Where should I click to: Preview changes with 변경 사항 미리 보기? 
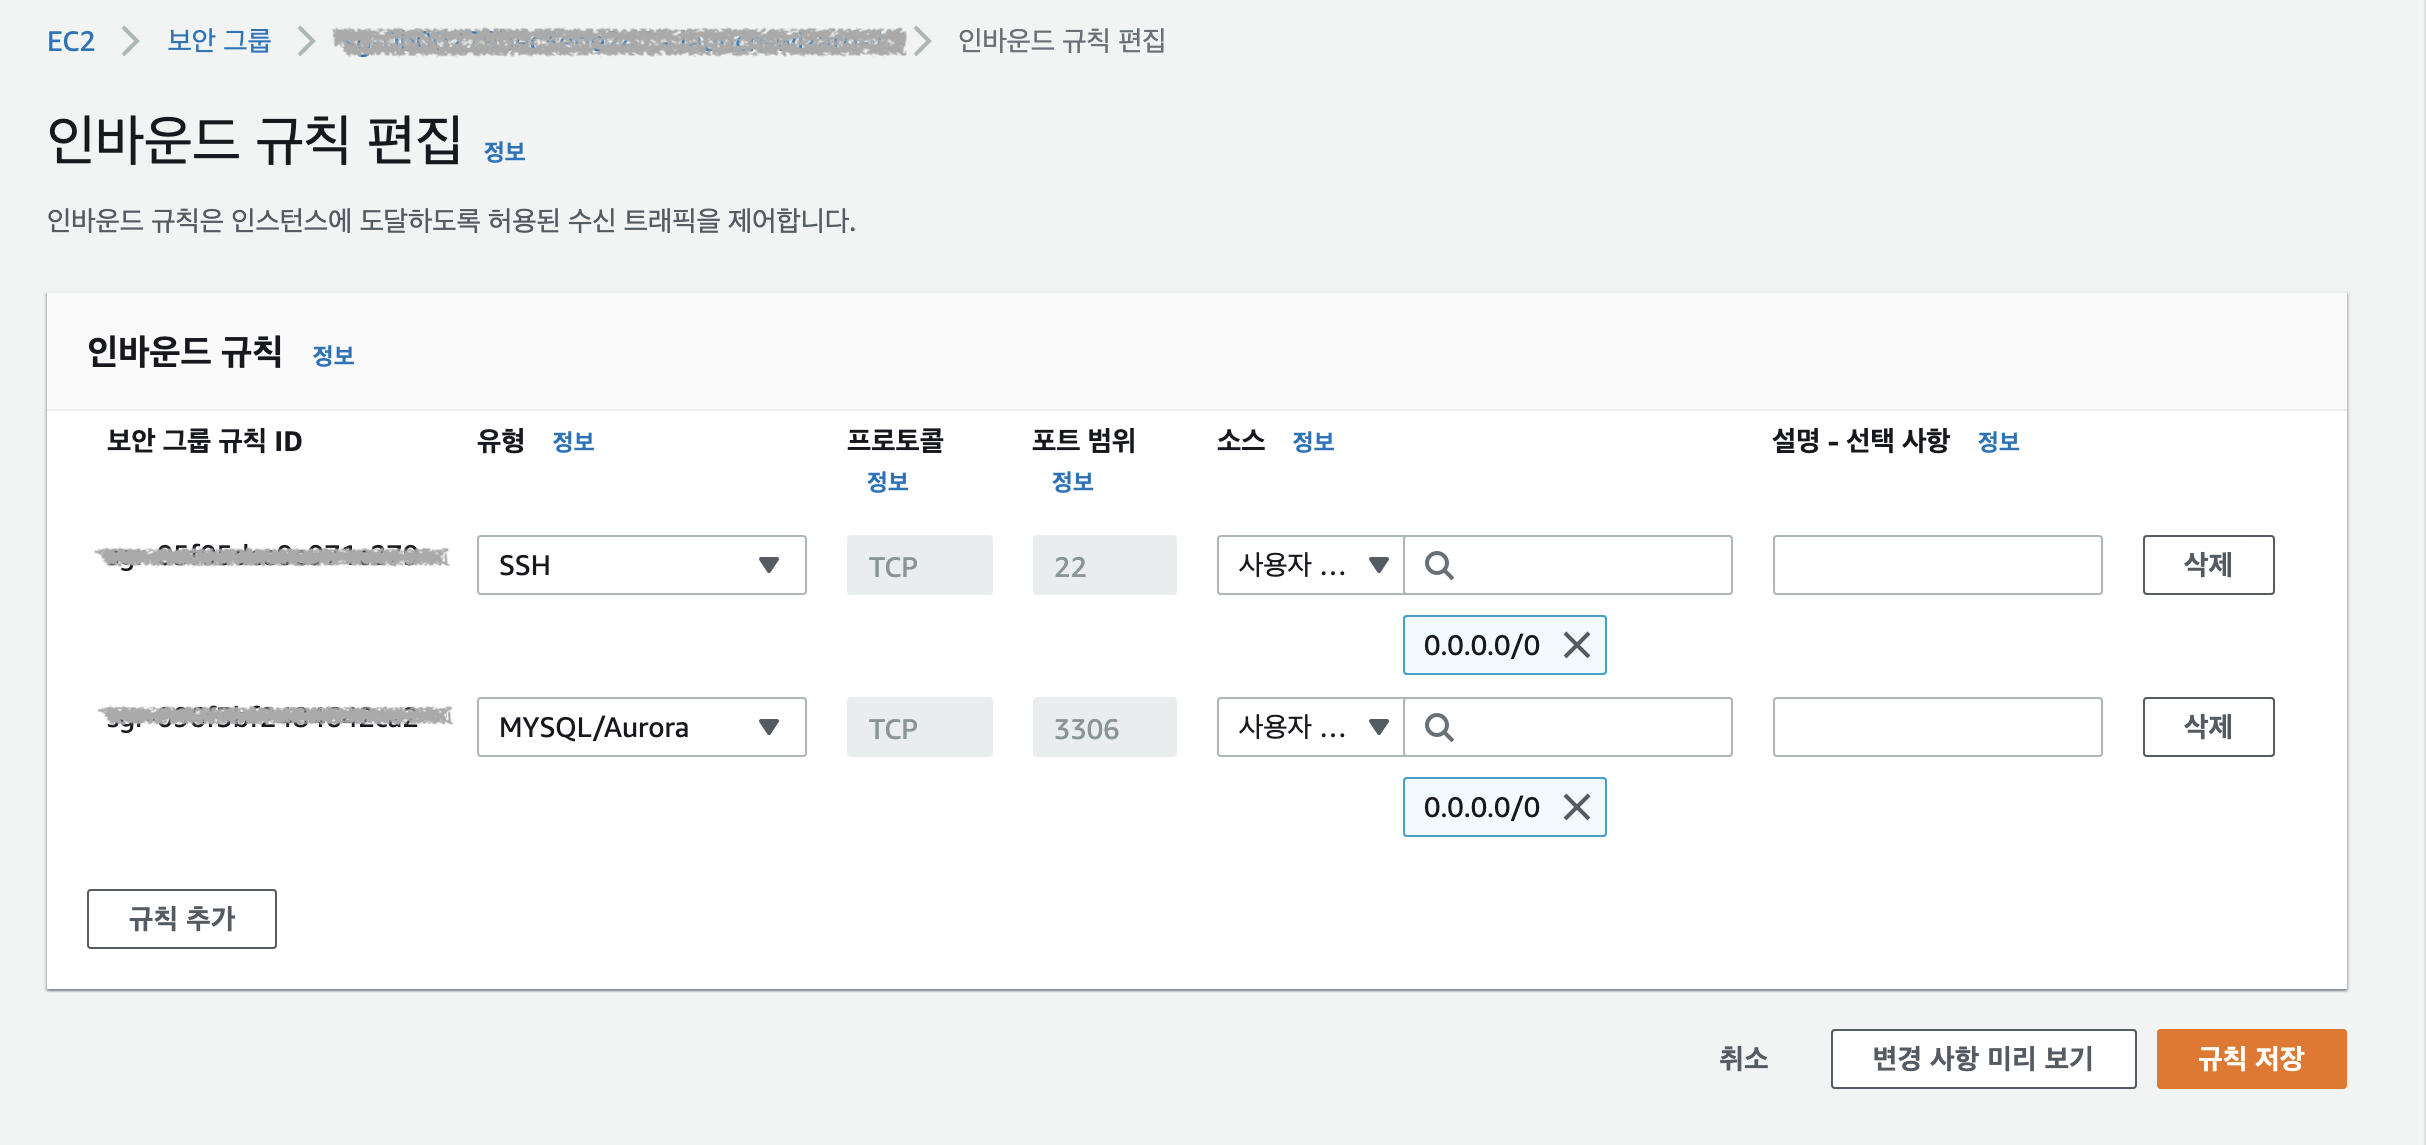(1982, 1058)
